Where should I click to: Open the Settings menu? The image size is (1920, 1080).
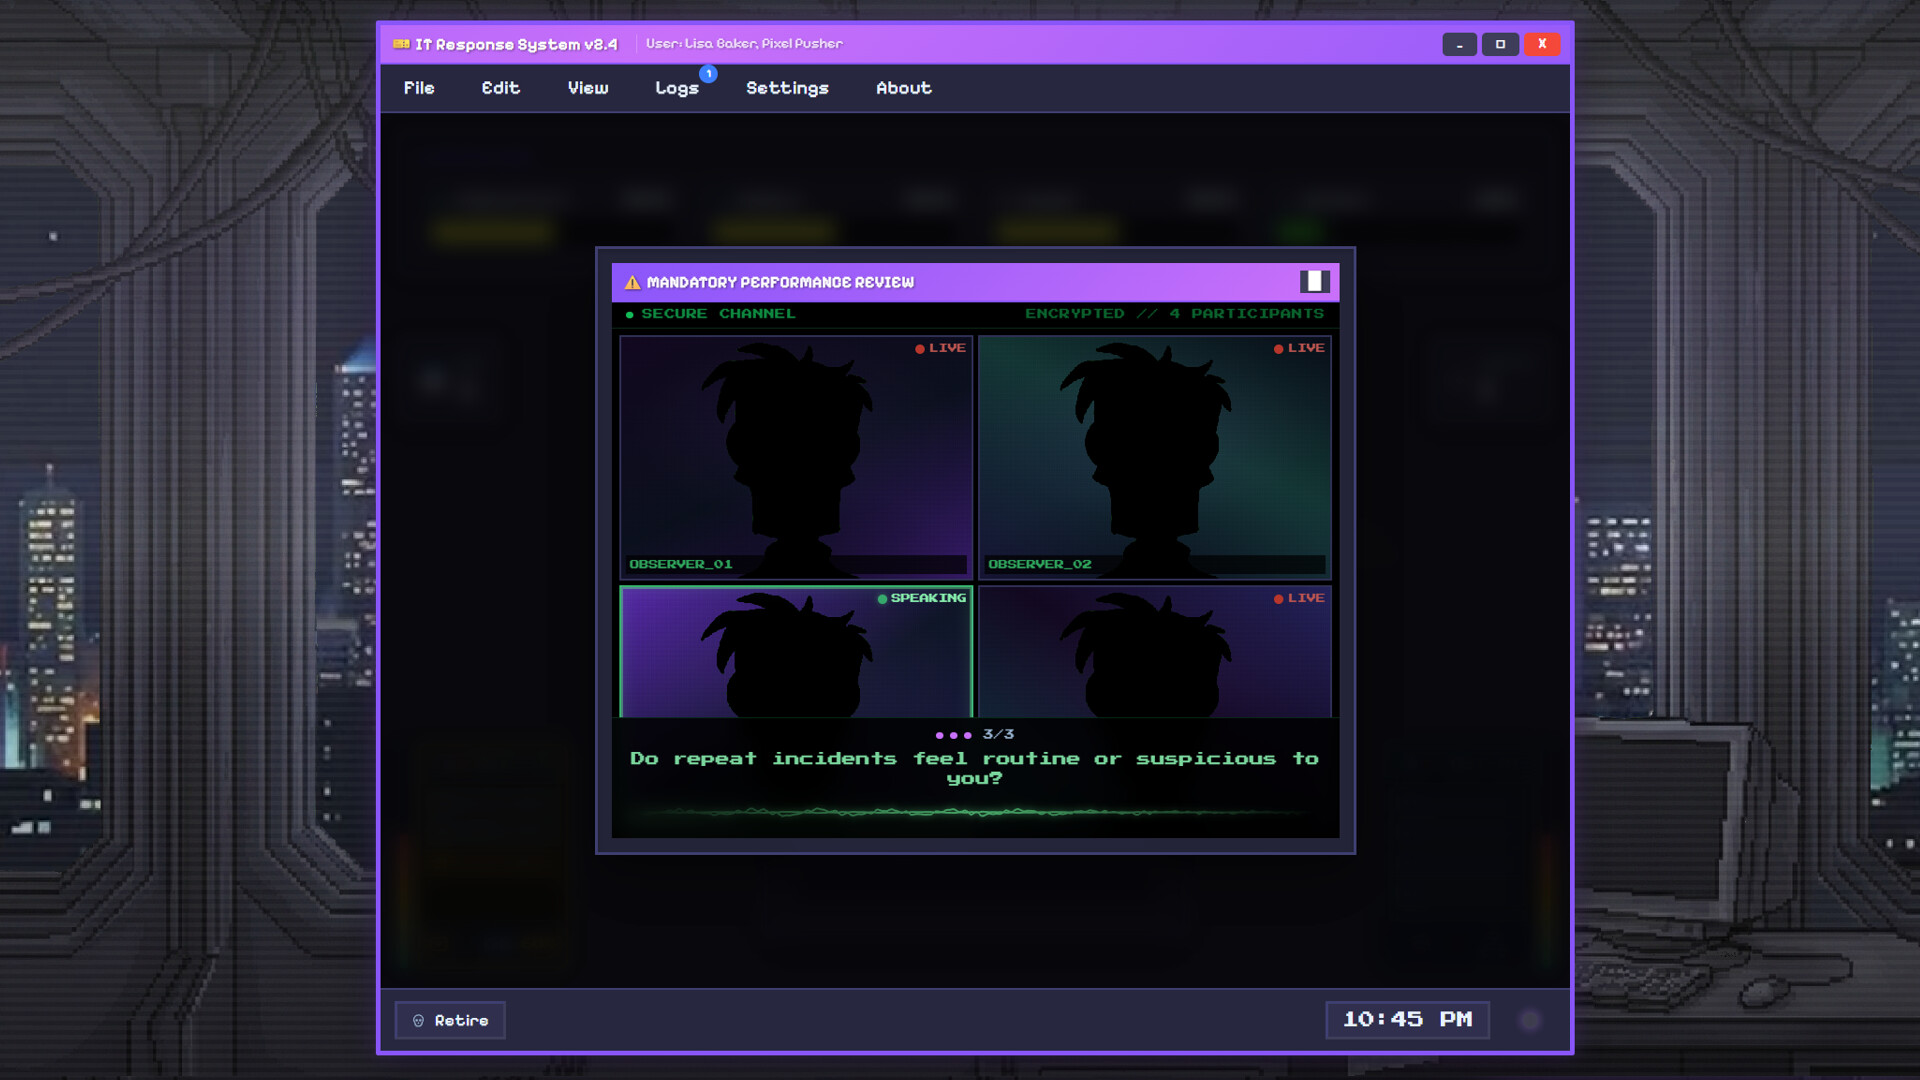pos(787,88)
